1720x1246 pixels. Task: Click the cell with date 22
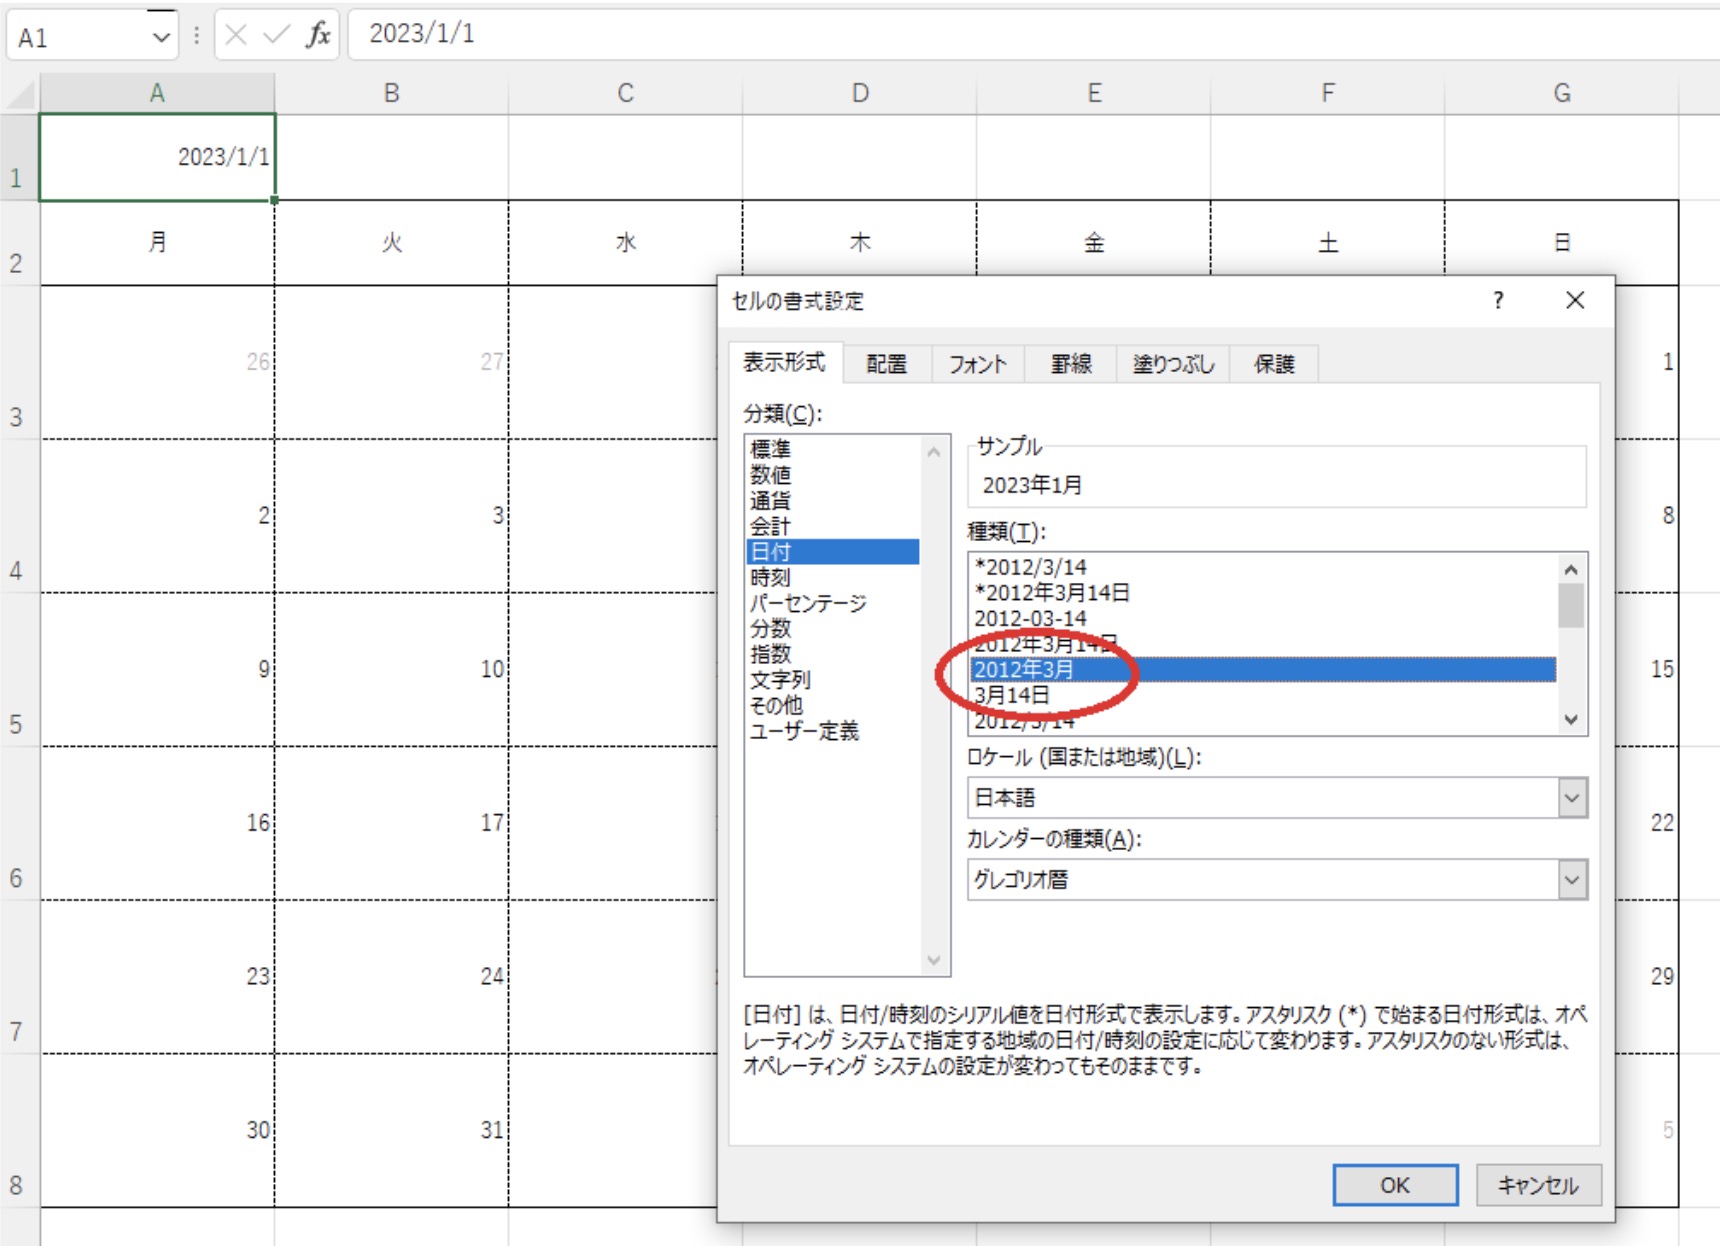point(1648,823)
